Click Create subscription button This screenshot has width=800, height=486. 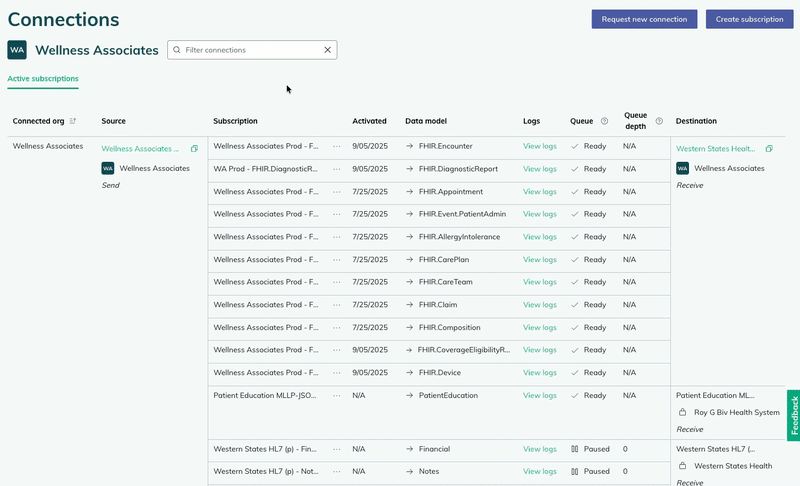coord(749,19)
